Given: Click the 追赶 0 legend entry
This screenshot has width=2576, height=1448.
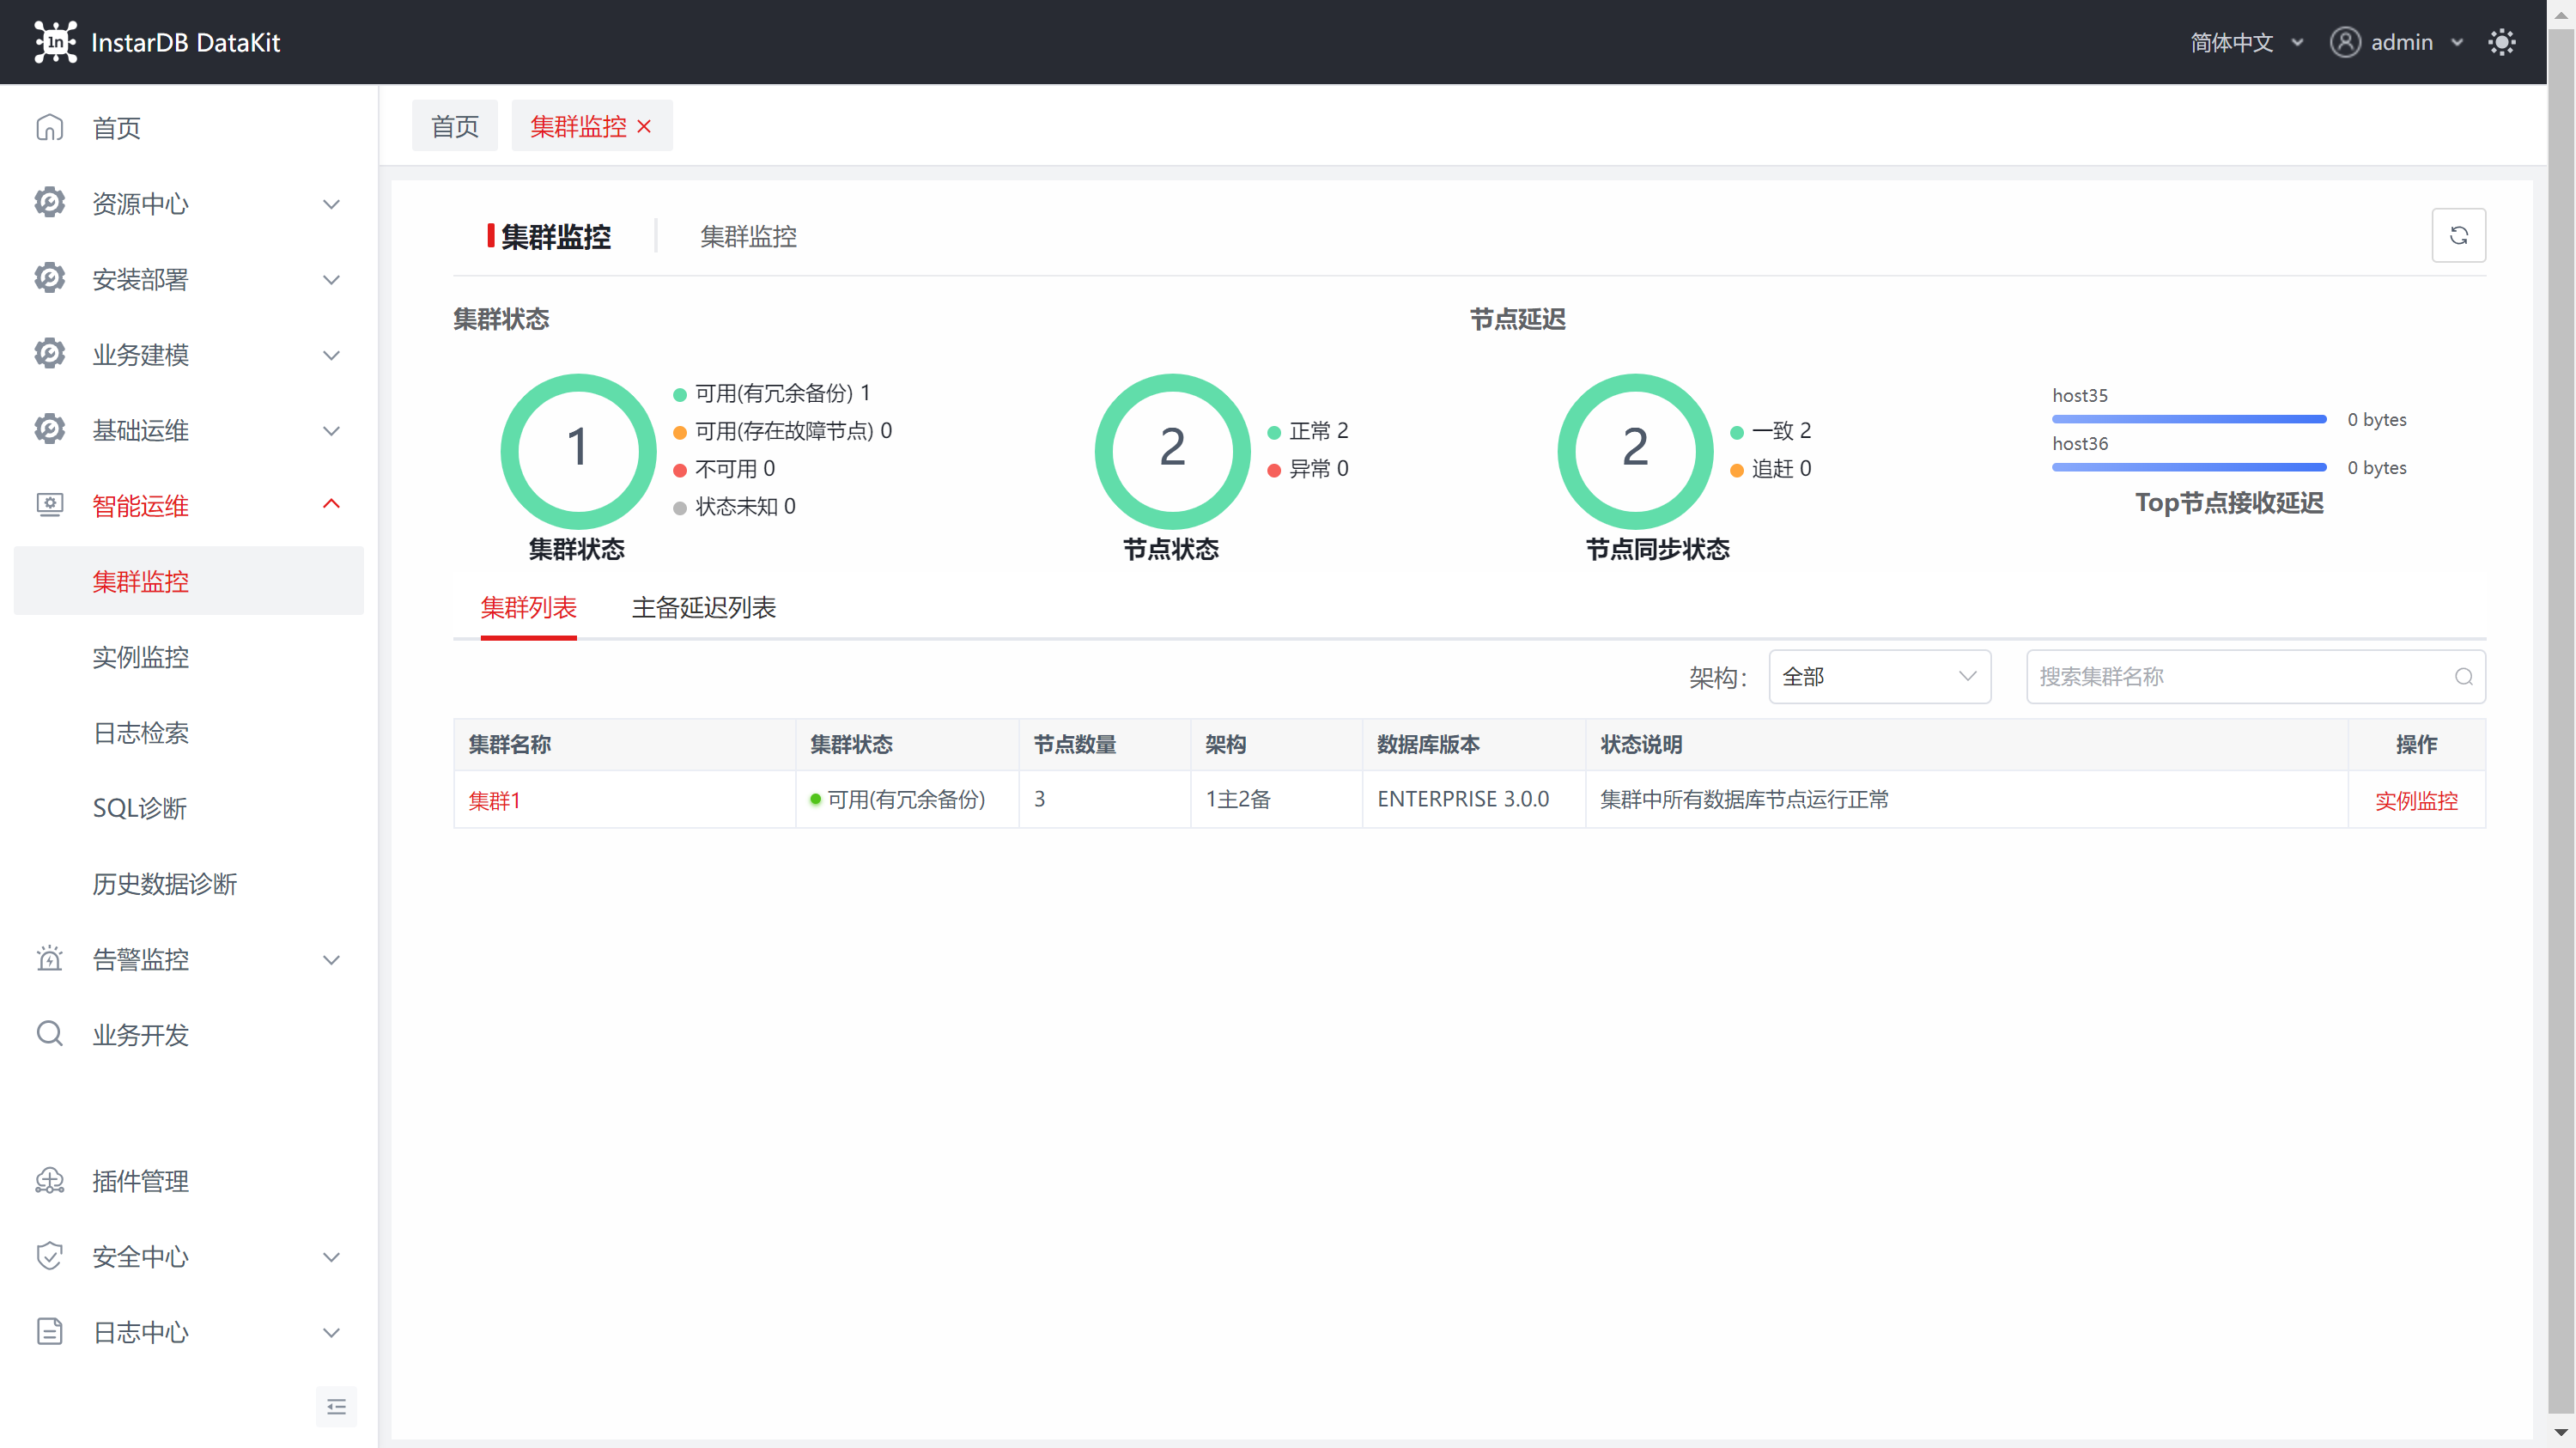Looking at the screenshot, I should 1771,469.
